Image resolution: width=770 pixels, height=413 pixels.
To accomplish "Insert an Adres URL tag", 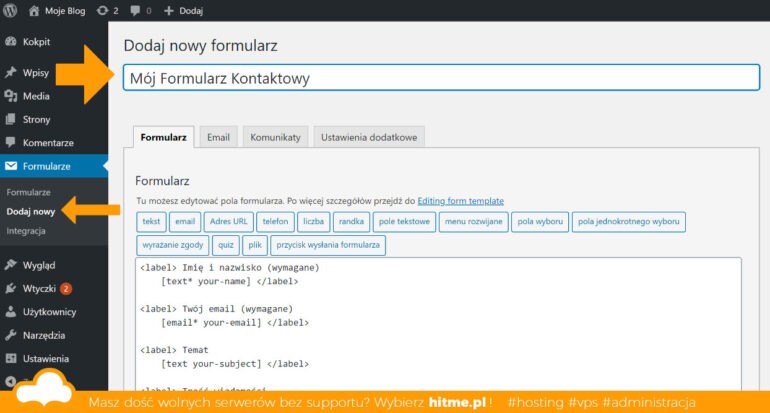I will point(229,221).
